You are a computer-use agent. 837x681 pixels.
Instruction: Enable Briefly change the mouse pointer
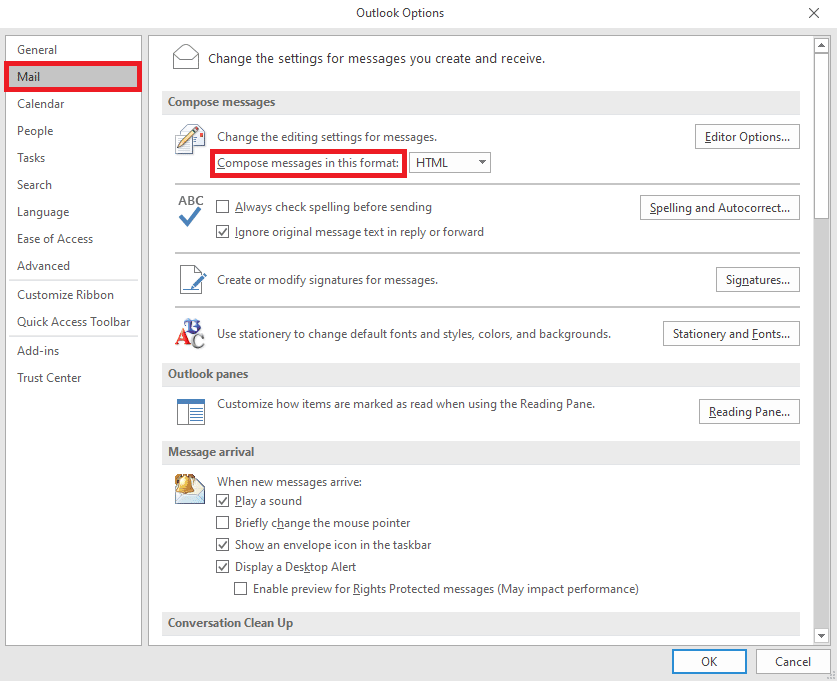tap(223, 522)
